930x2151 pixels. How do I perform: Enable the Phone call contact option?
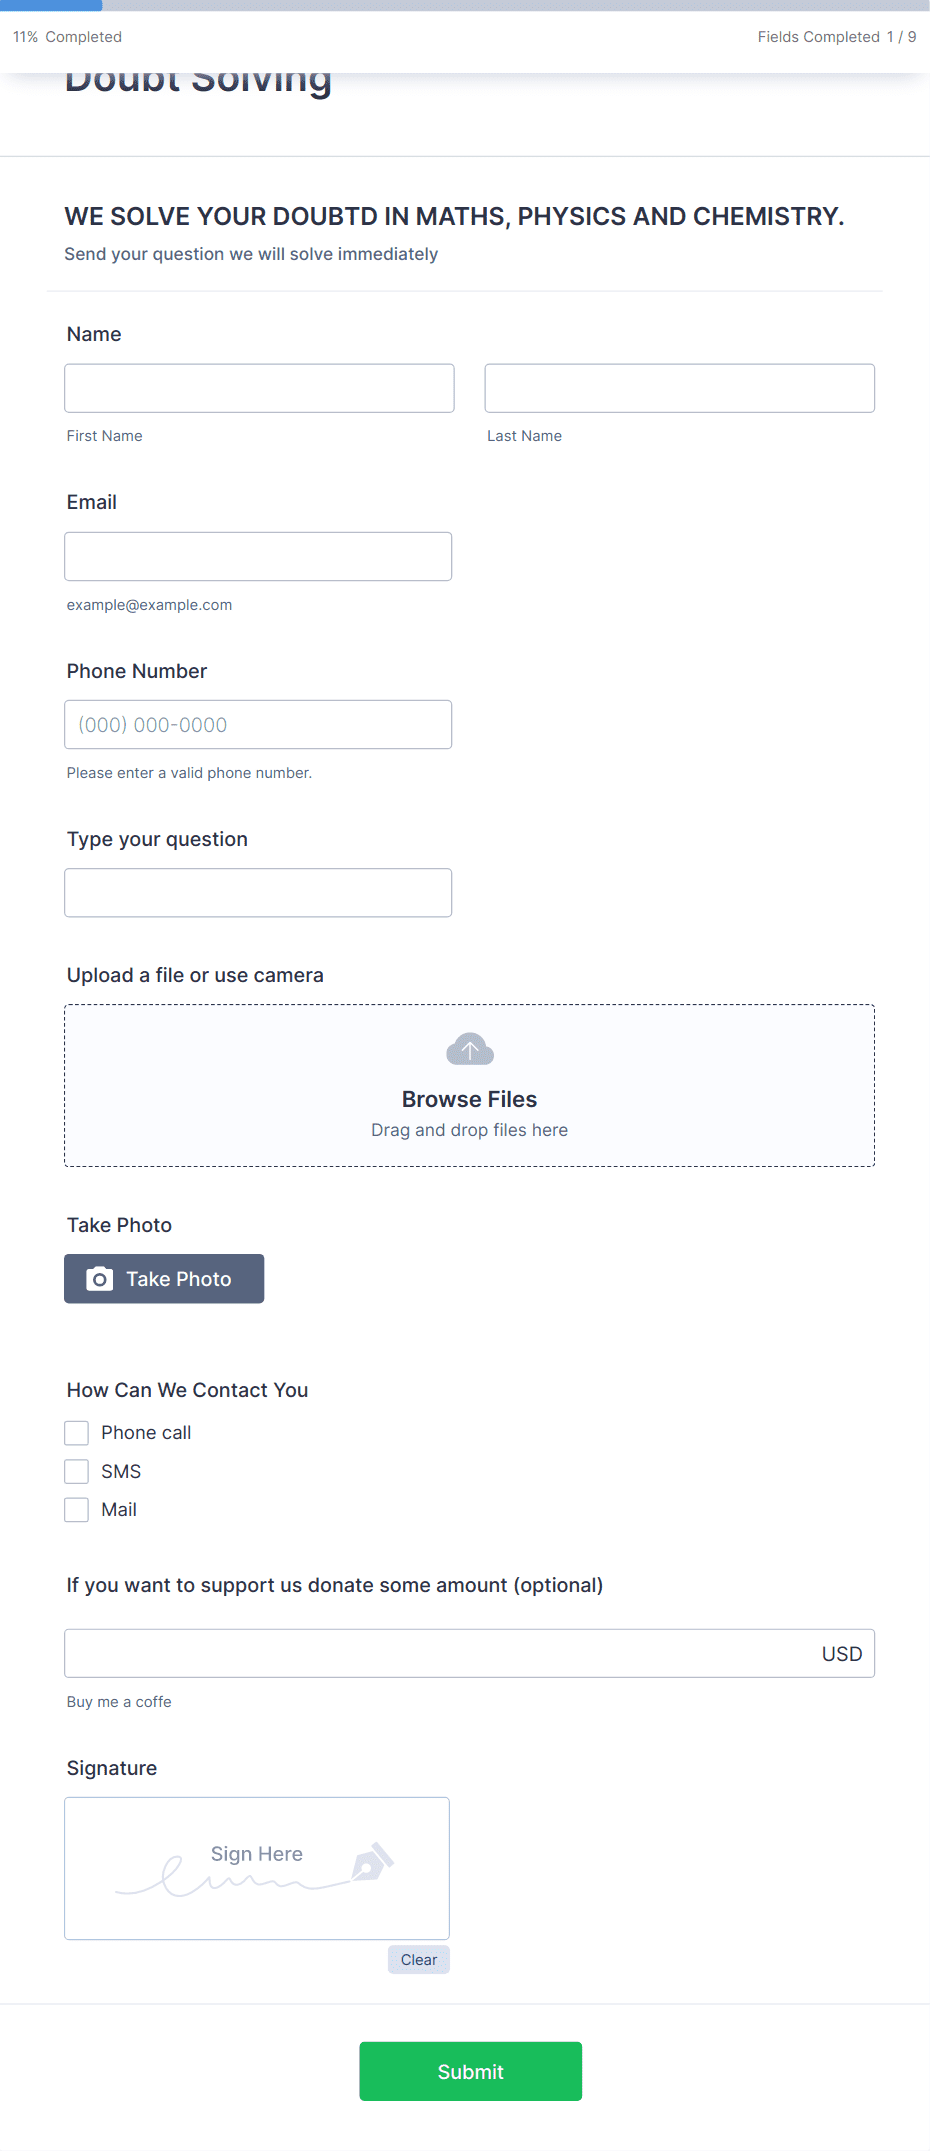[x=76, y=1432]
